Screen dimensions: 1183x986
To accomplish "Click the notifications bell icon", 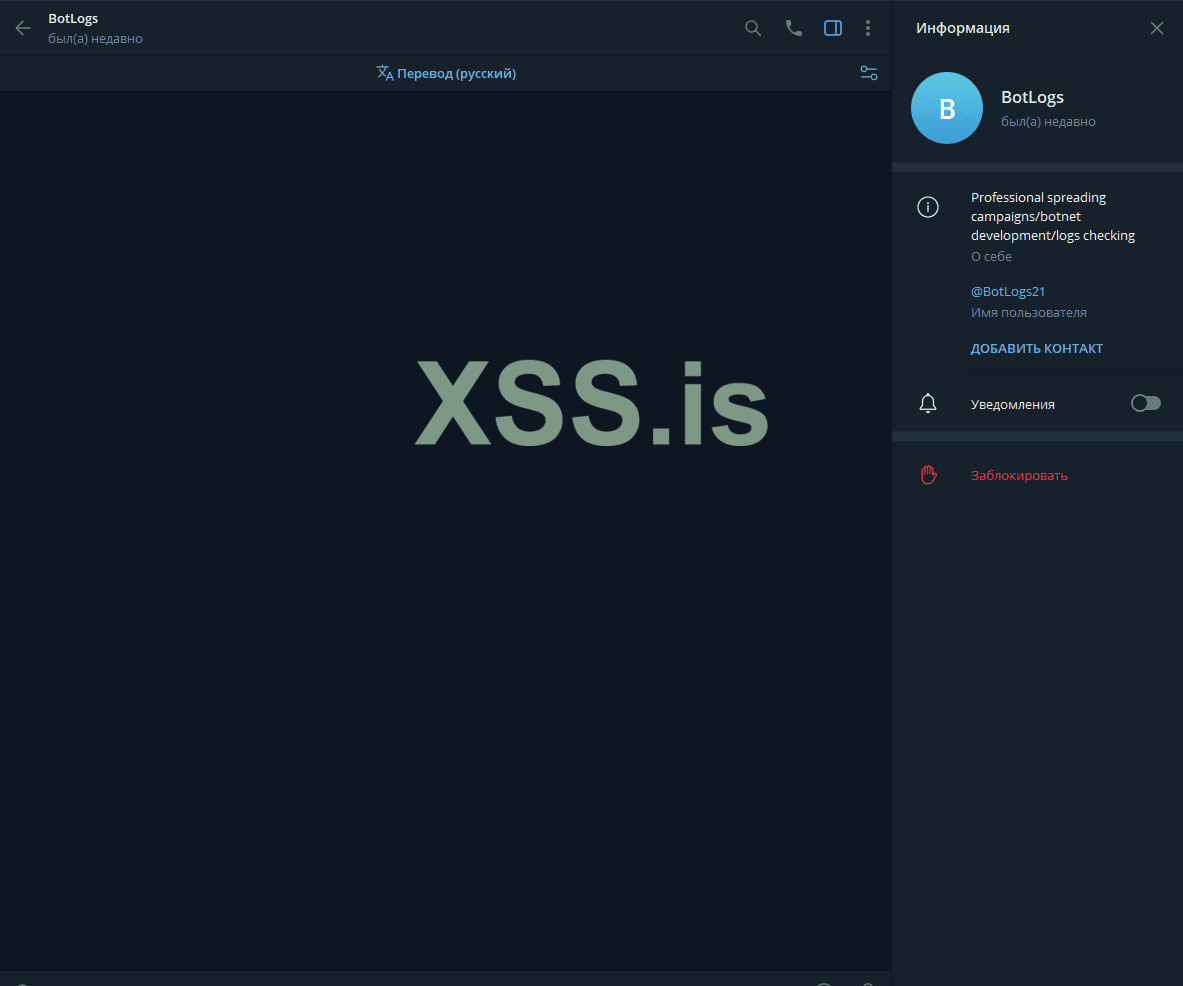I will 928,404.
